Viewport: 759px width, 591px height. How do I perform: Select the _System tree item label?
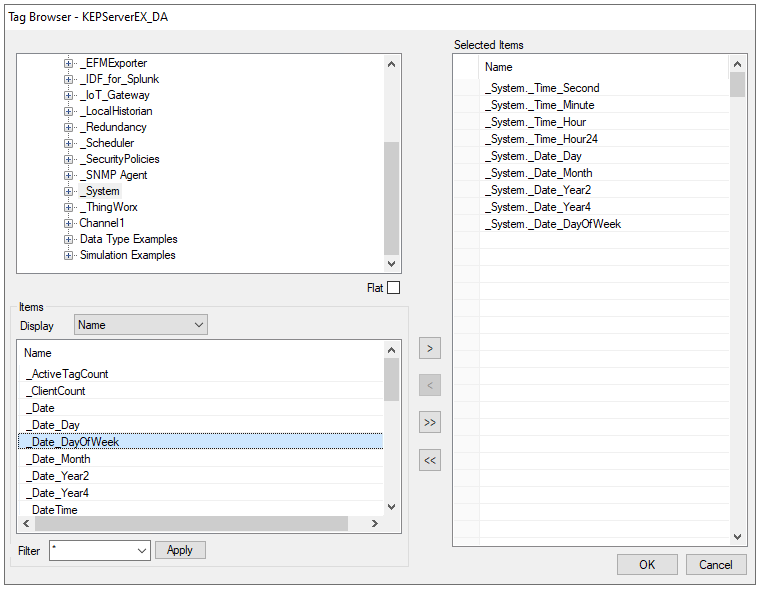[100, 191]
